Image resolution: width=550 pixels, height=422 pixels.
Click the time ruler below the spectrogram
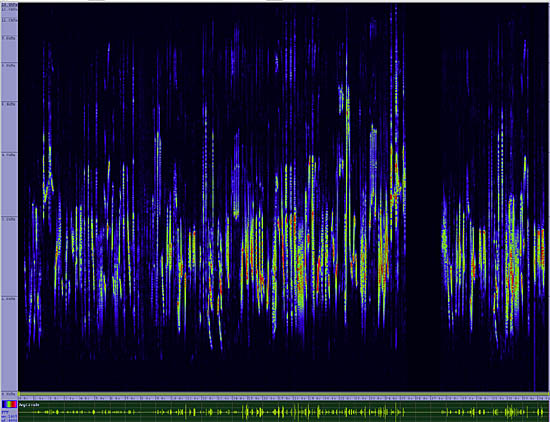tap(284, 398)
